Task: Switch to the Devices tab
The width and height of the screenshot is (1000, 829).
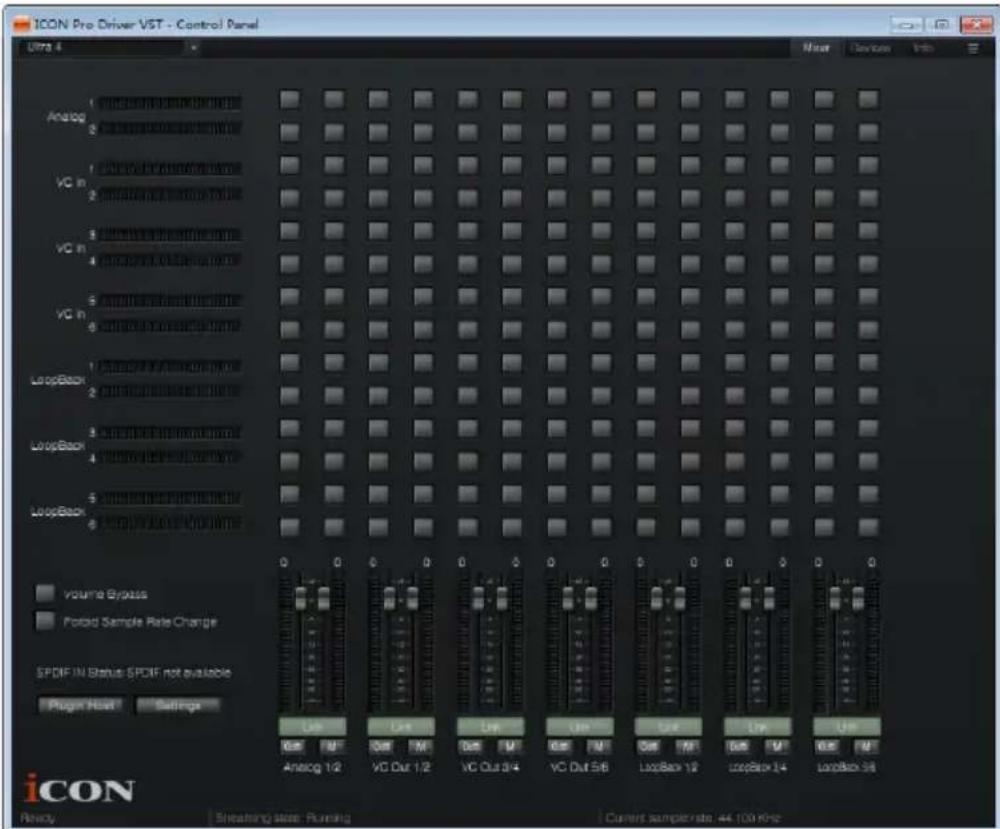Action: point(870,48)
